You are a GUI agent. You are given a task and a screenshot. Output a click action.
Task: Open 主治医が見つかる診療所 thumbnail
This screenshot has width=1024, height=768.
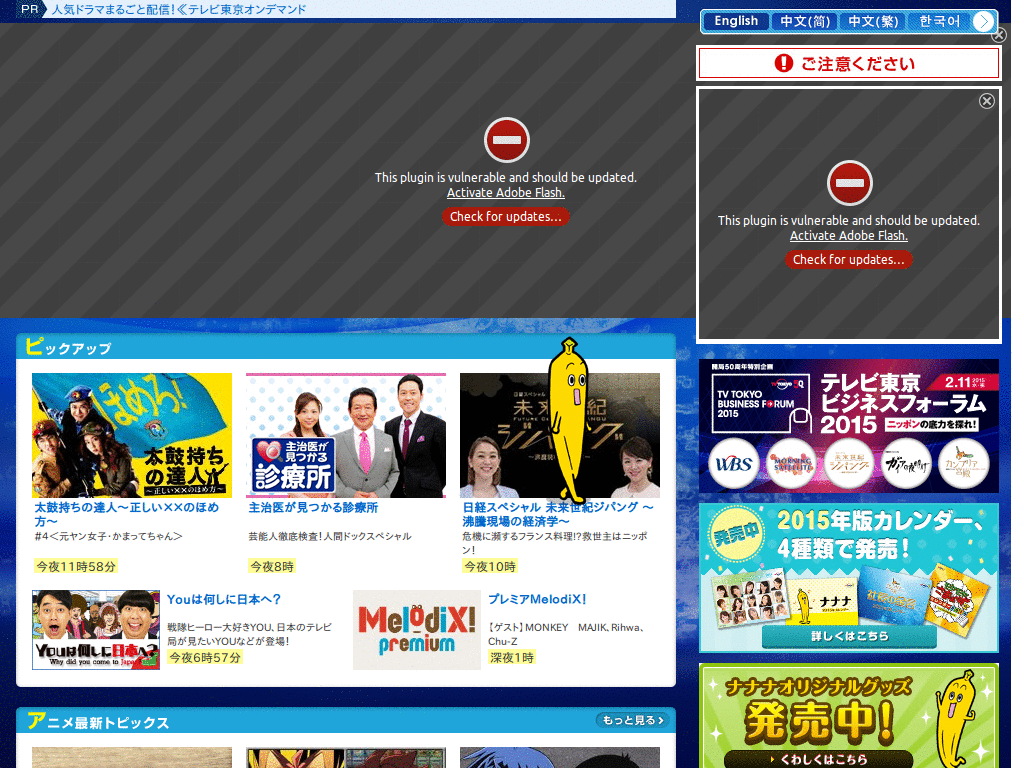tap(346, 436)
